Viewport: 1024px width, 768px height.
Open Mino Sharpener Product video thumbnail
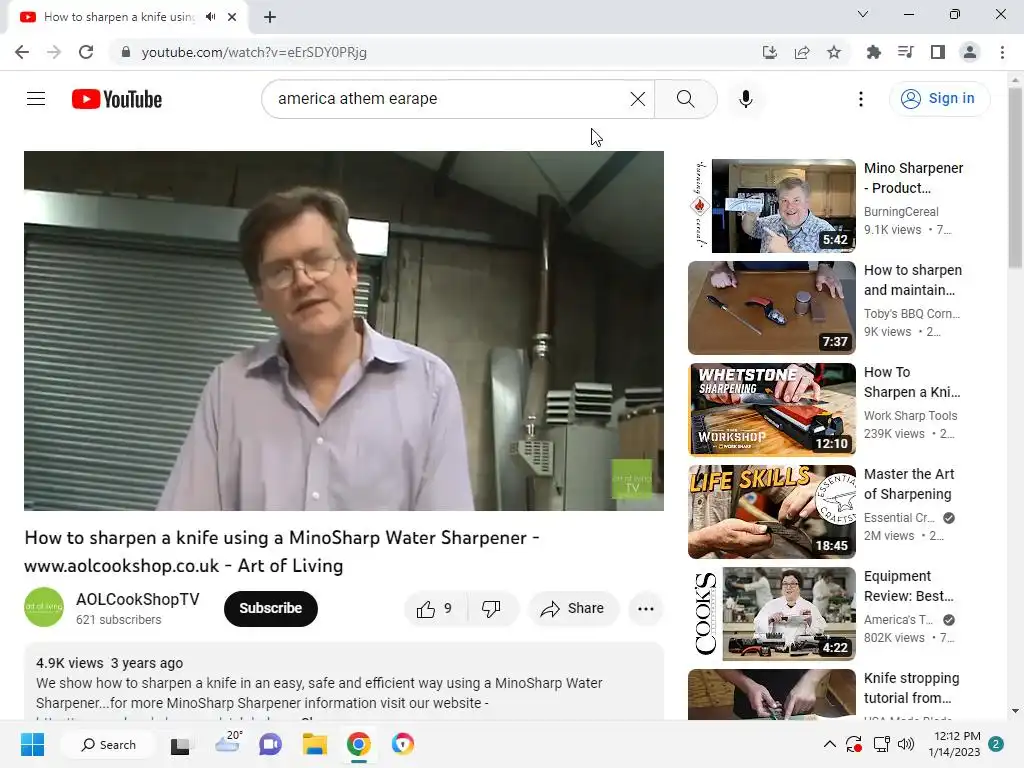click(x=772, y=206)
